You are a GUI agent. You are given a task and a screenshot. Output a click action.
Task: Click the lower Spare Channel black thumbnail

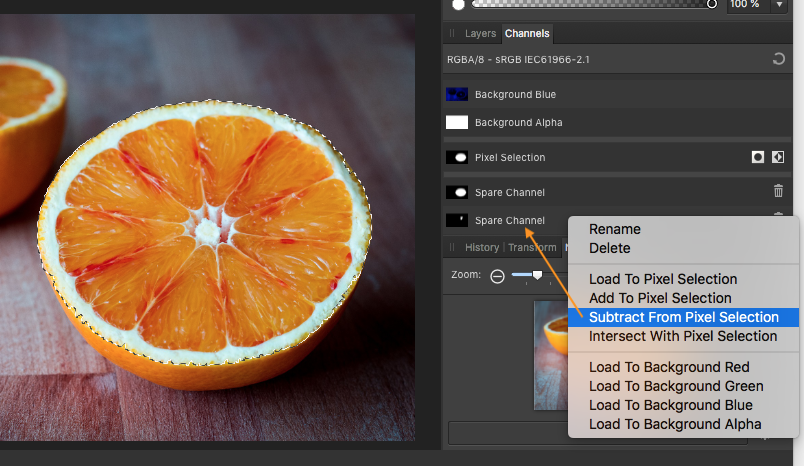point(456,220)
